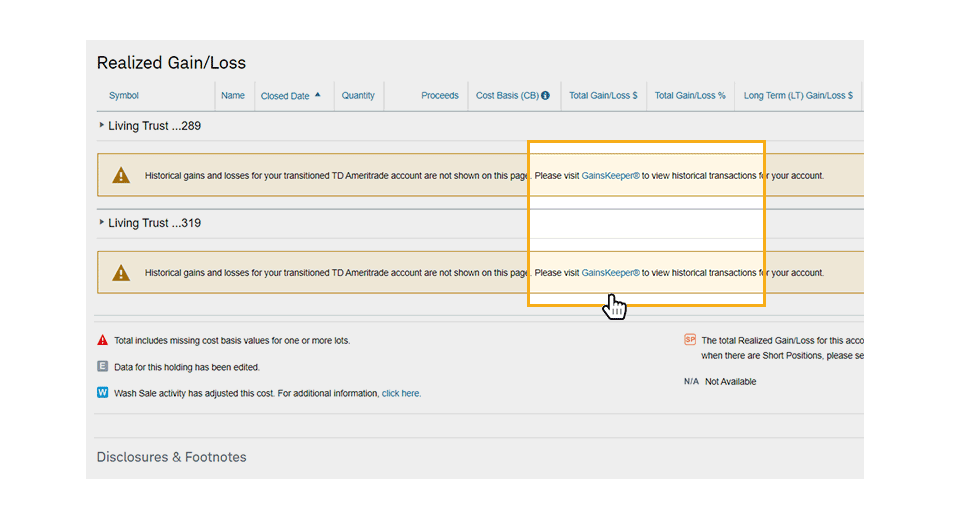963x515 pixels.
Task: Sort by the Quantity column
Action: 358,96
